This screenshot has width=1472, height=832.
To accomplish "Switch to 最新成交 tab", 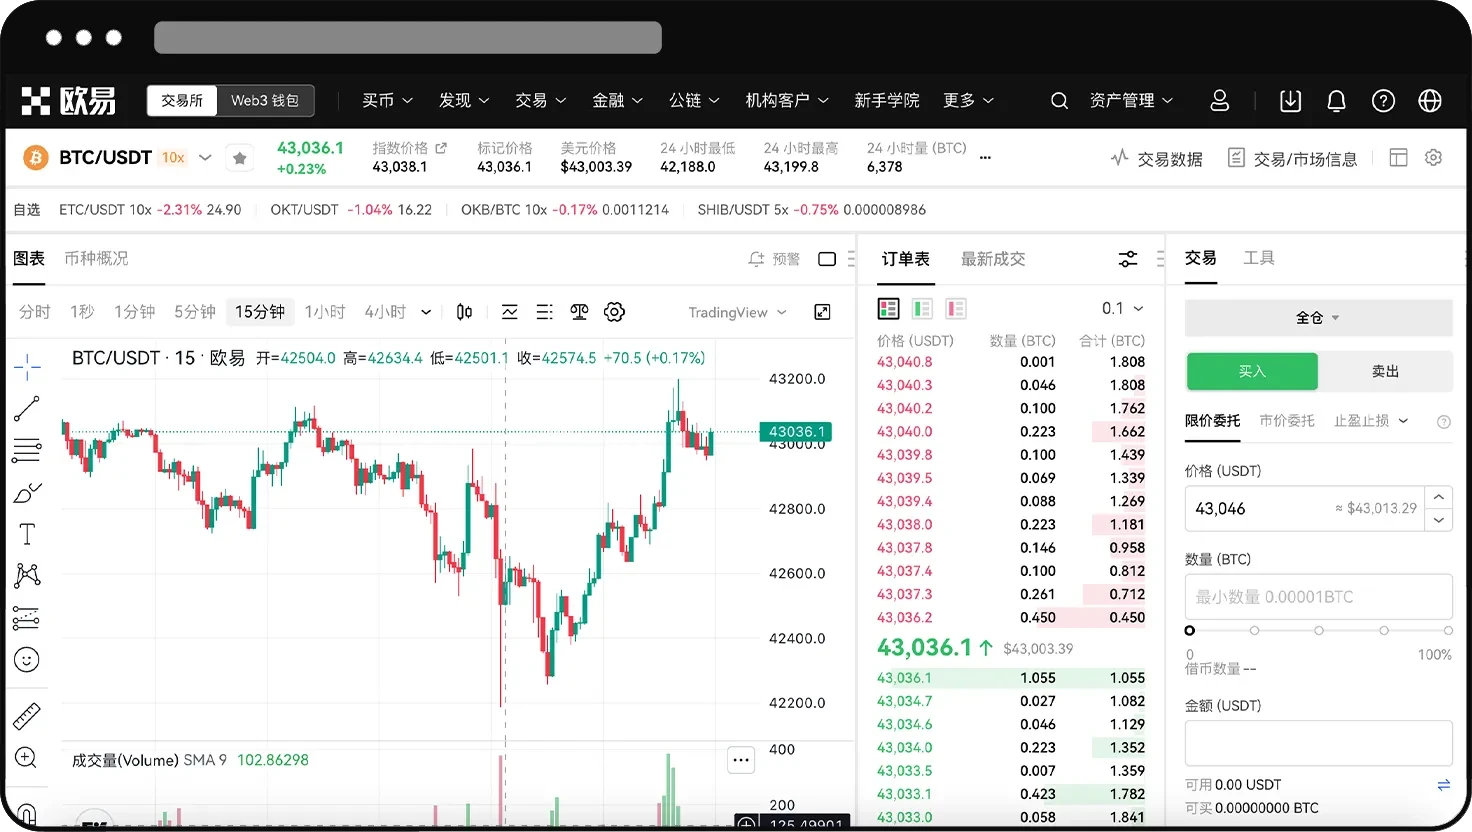I will coord(993,259).
